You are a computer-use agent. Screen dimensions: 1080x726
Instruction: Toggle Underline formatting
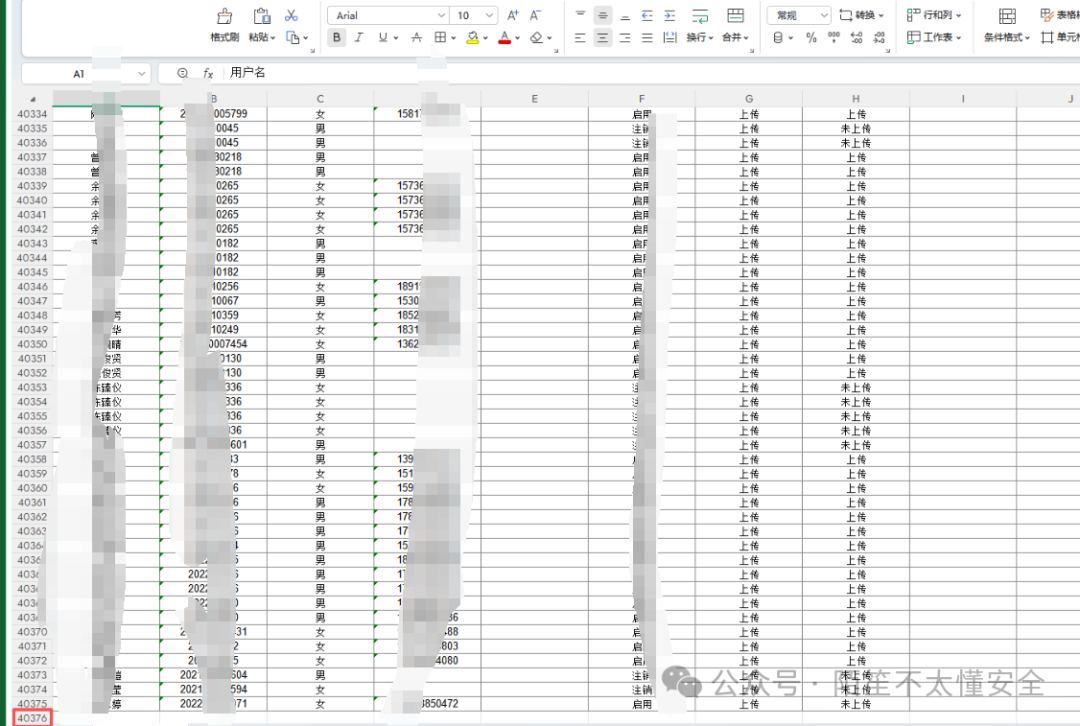click(x=383, y=37)
